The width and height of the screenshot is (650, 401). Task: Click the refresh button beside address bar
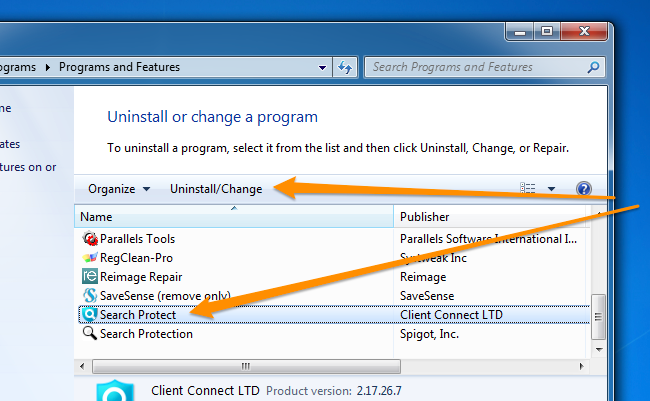[x=345, y=67]
